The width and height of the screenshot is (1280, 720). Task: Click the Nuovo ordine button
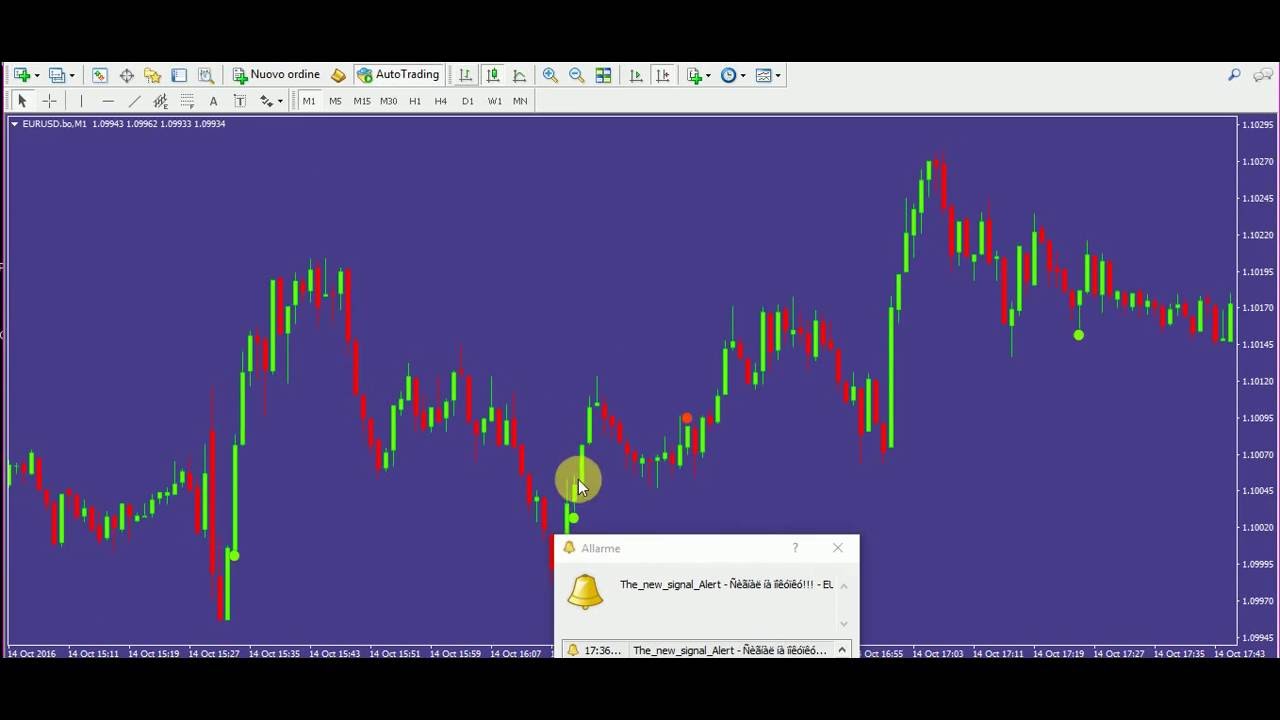276,75
